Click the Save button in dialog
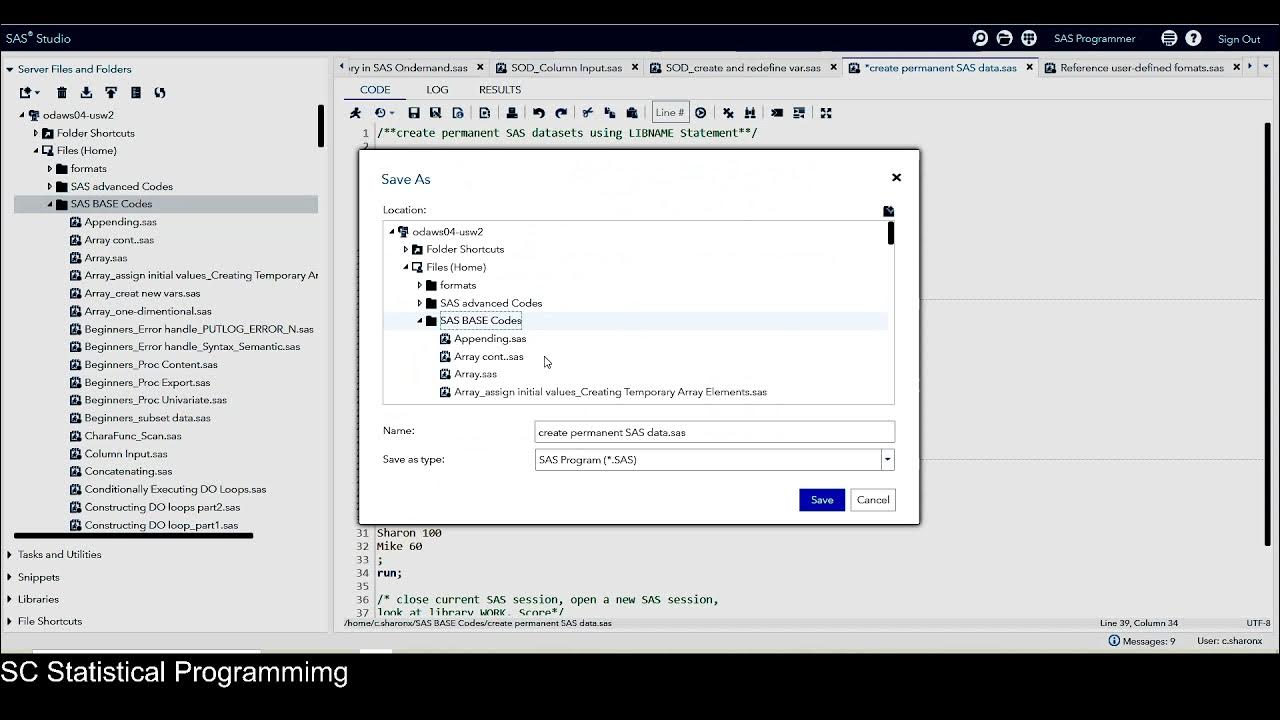 coord(822,500)
